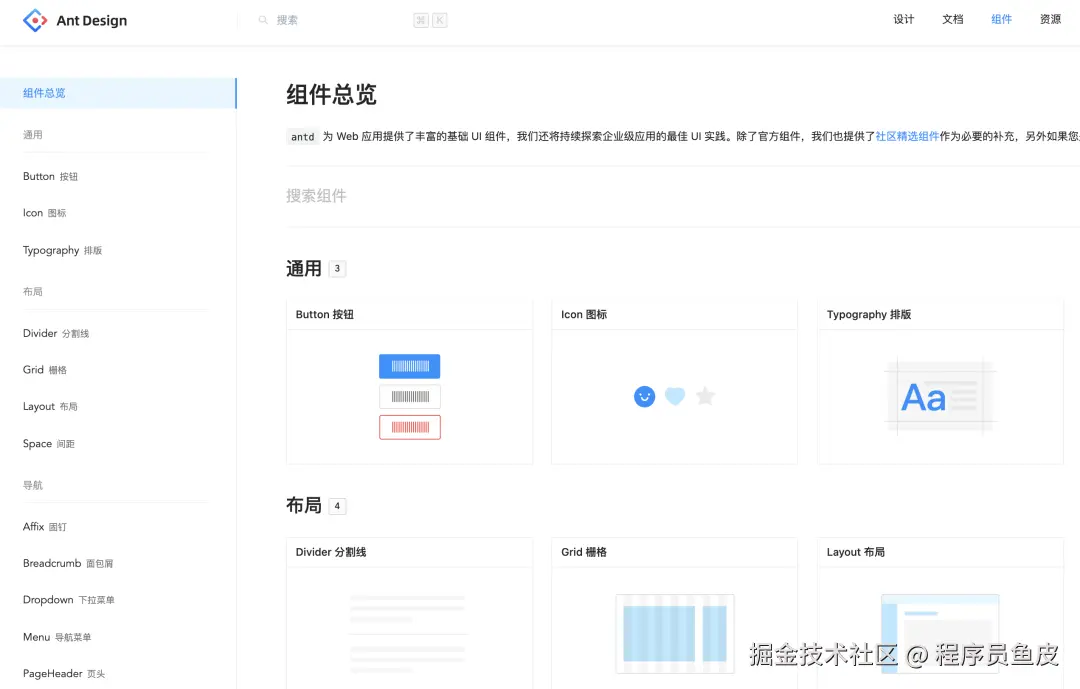1080x689 pixels.
Task: Click the gray star icon in Icon card
Action: 705,396
